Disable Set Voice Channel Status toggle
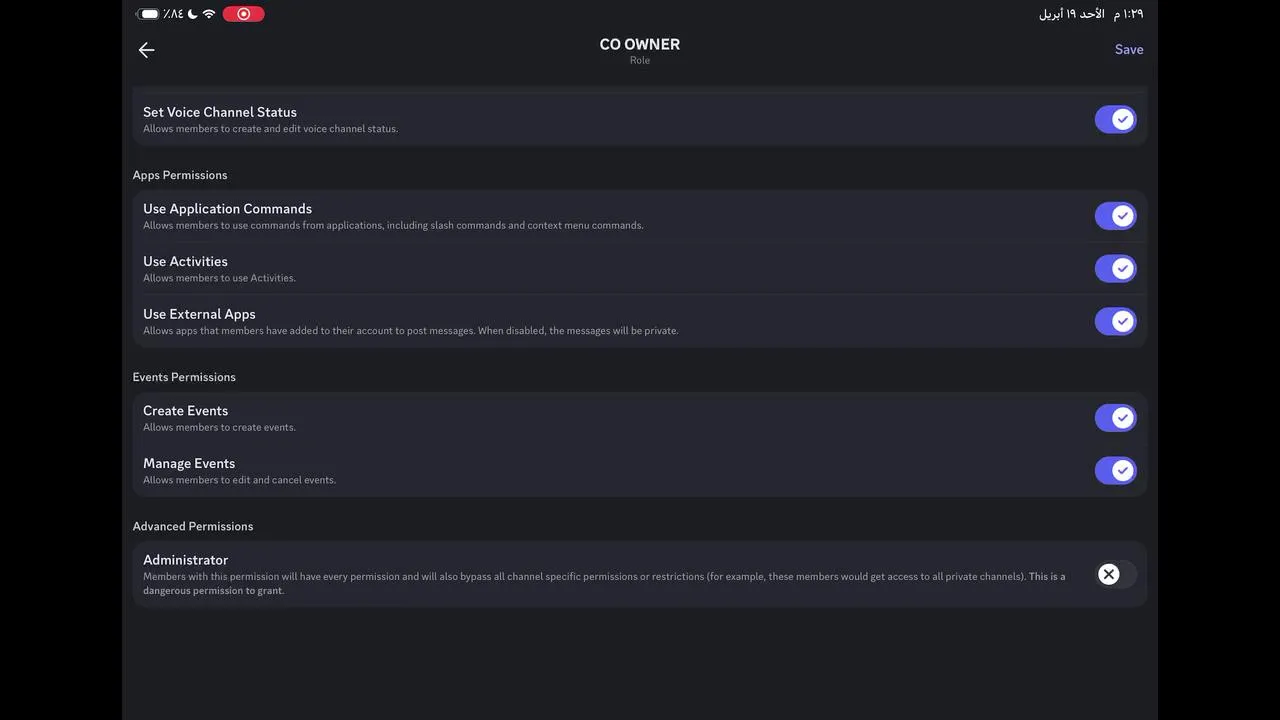The height and width of the screenshot is (720, 1280). (x=1115, y=120)
